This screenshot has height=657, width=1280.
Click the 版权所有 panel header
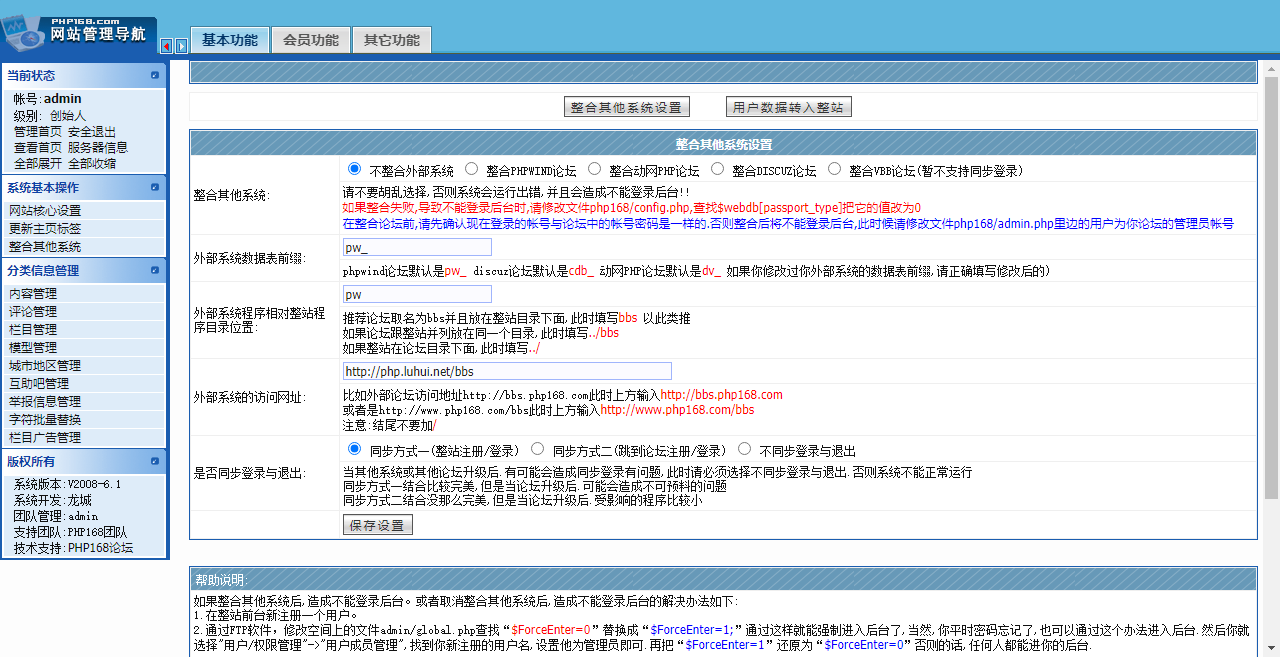(84, 461)
